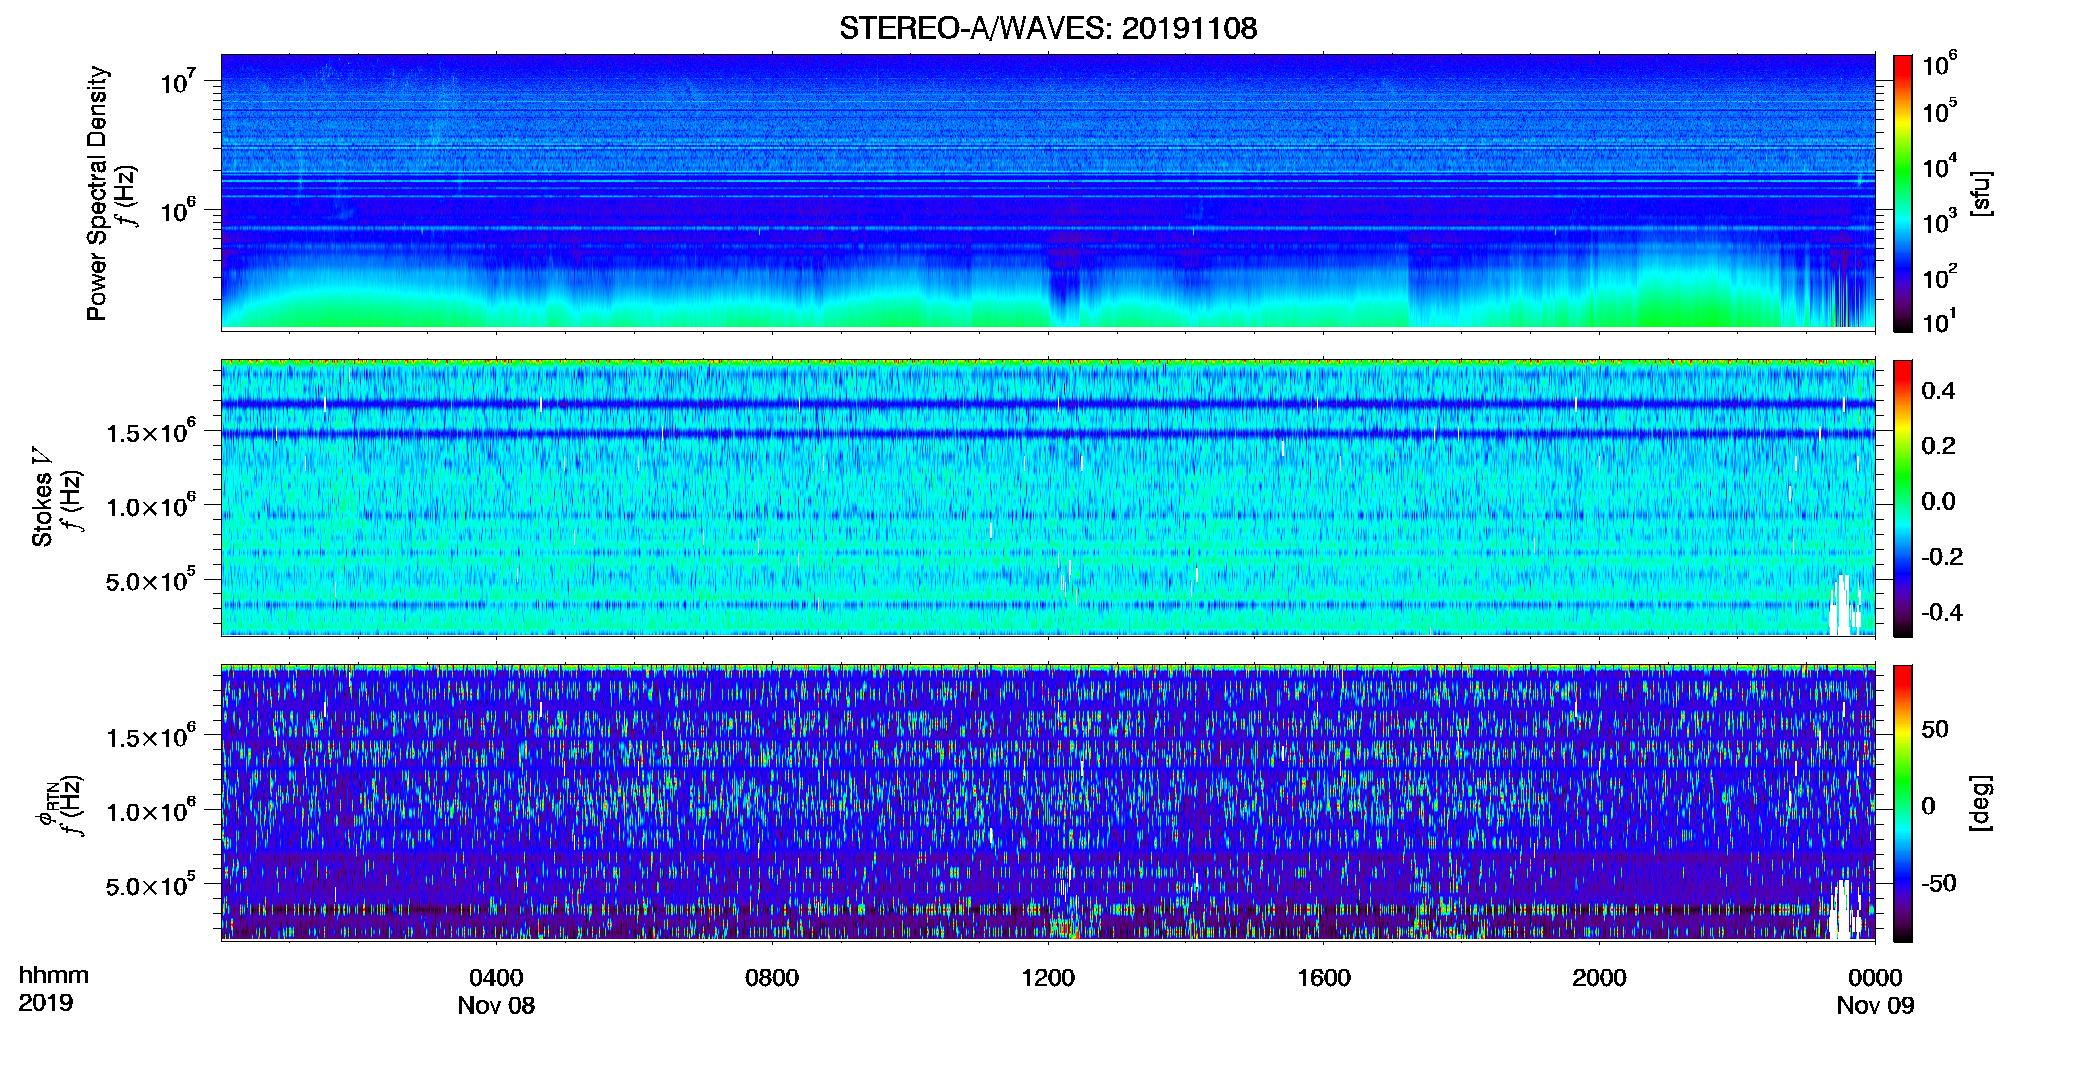This screenshot has width=2096, height=1080.
Task: Click 1.0×10^6 tick in φ RTN panel
Action: pyautogui.click(x=151, y=811)
